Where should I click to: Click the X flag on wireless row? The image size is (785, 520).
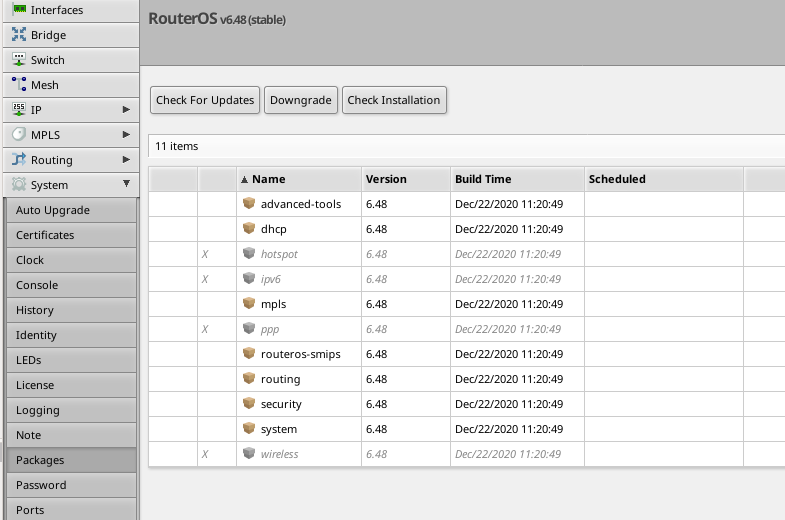click(x=205, y=454)
